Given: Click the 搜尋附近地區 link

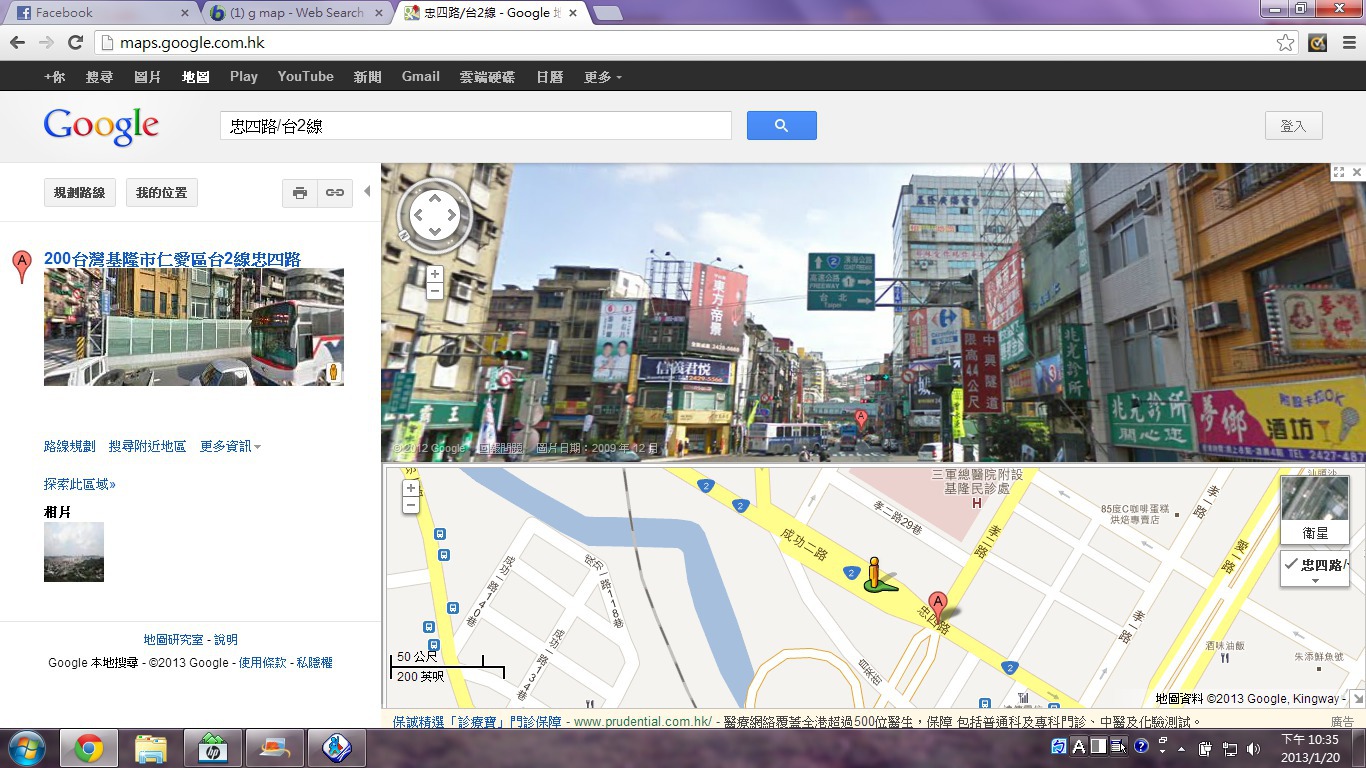Looking at the screenshot, I should tap(147, 446).
